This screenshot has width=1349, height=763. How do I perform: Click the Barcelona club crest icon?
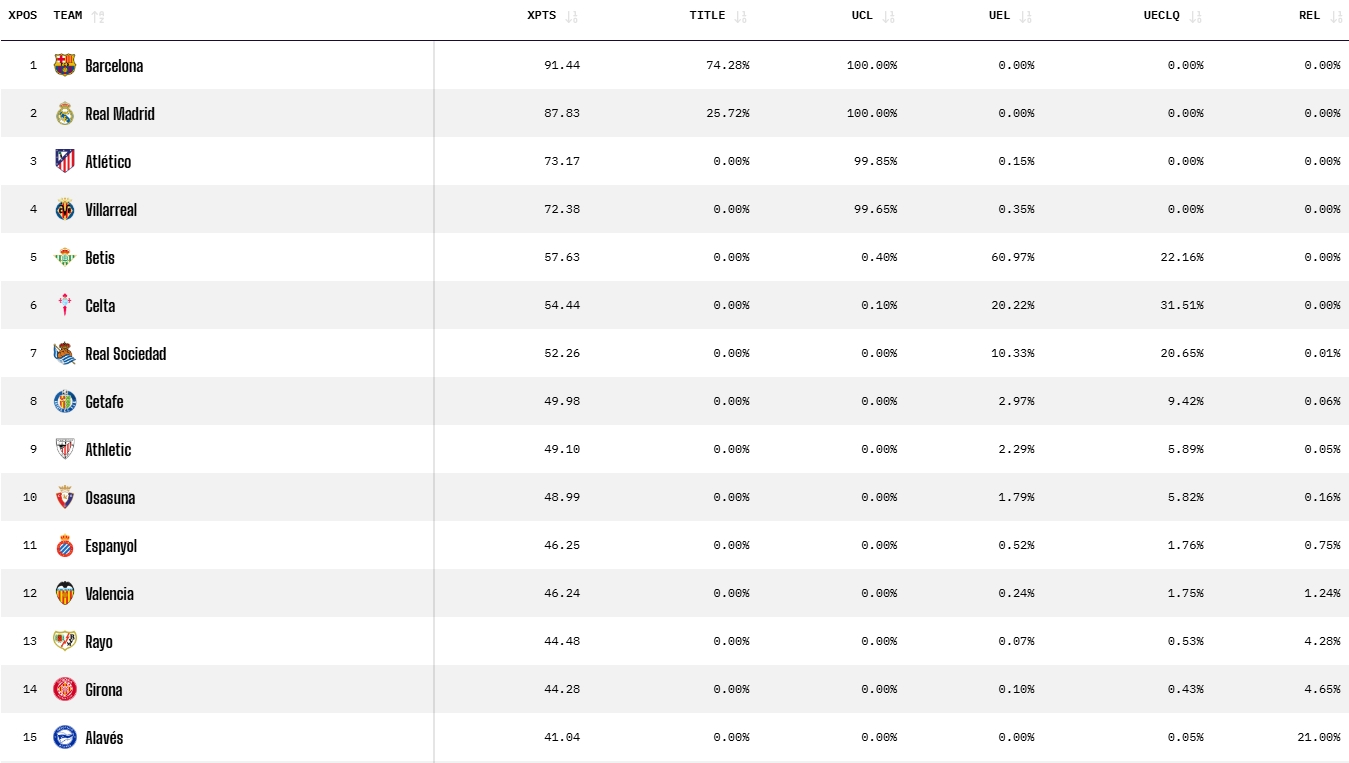click(x=65, y=65)
